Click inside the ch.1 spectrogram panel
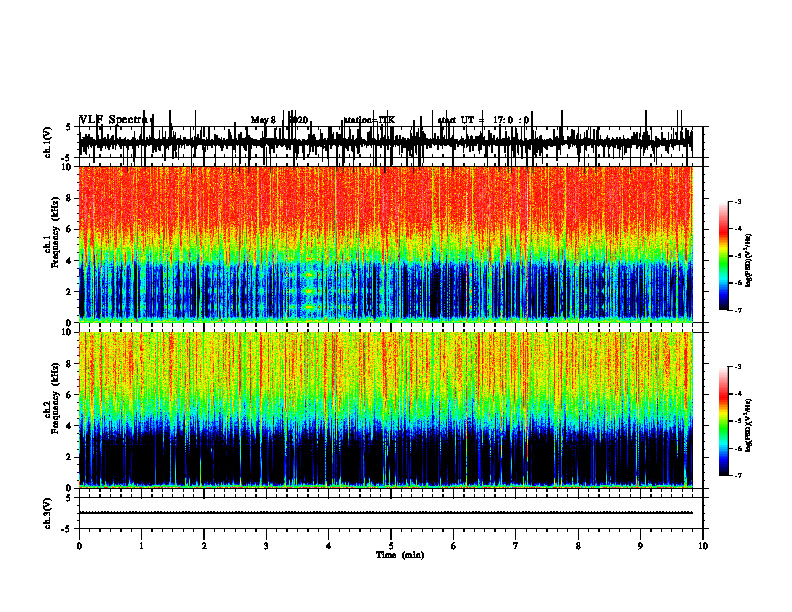 (385, 244)
